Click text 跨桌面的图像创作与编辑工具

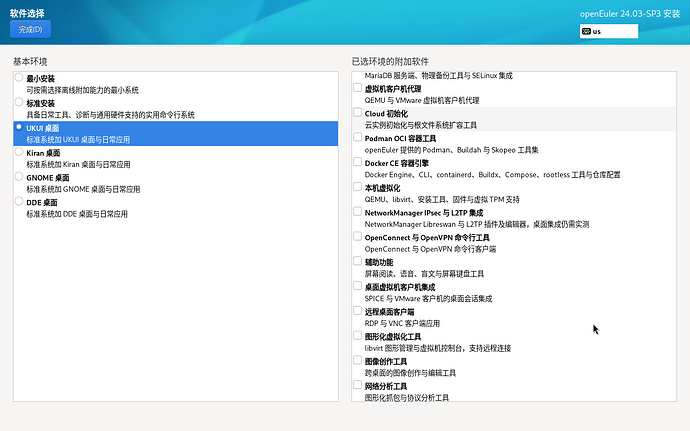(x=410, y=373)
